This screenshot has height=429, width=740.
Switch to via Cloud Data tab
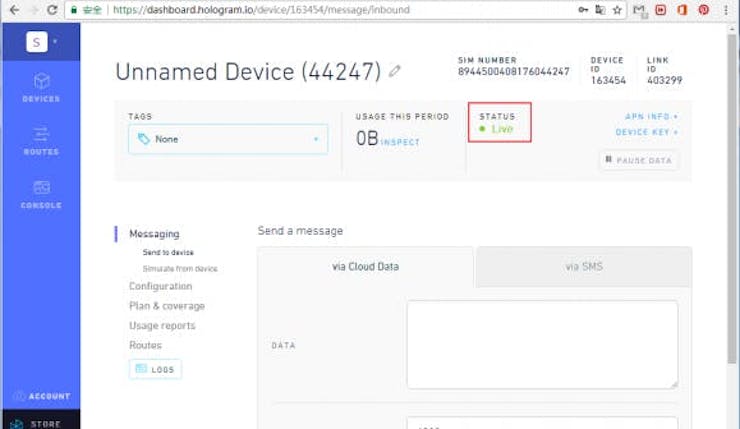point(365,267)
